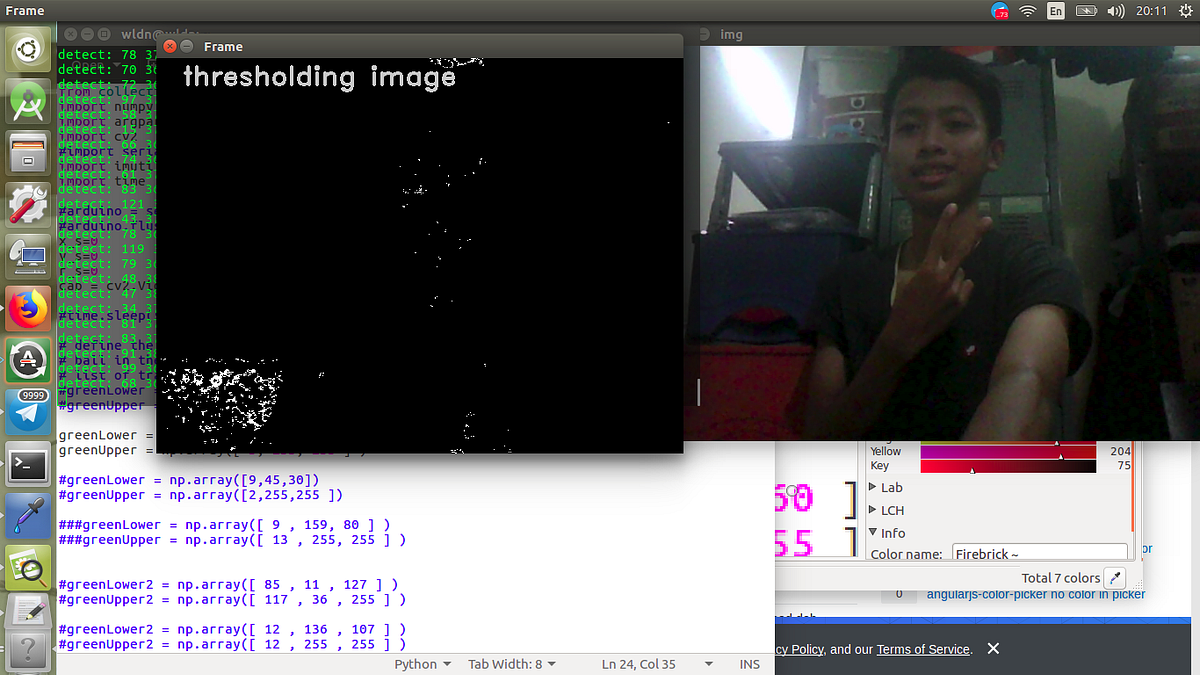This screenshot has width=1200, height=675.
Task: Follow the Terms of Service link
Action: [922, 648]
